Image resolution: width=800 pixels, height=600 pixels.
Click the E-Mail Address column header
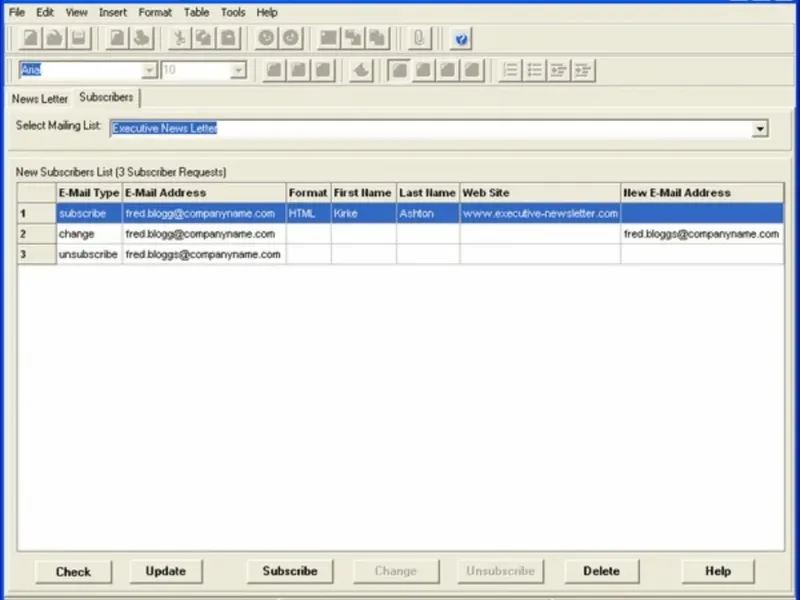pyautogui.click(x=204, y=193)
